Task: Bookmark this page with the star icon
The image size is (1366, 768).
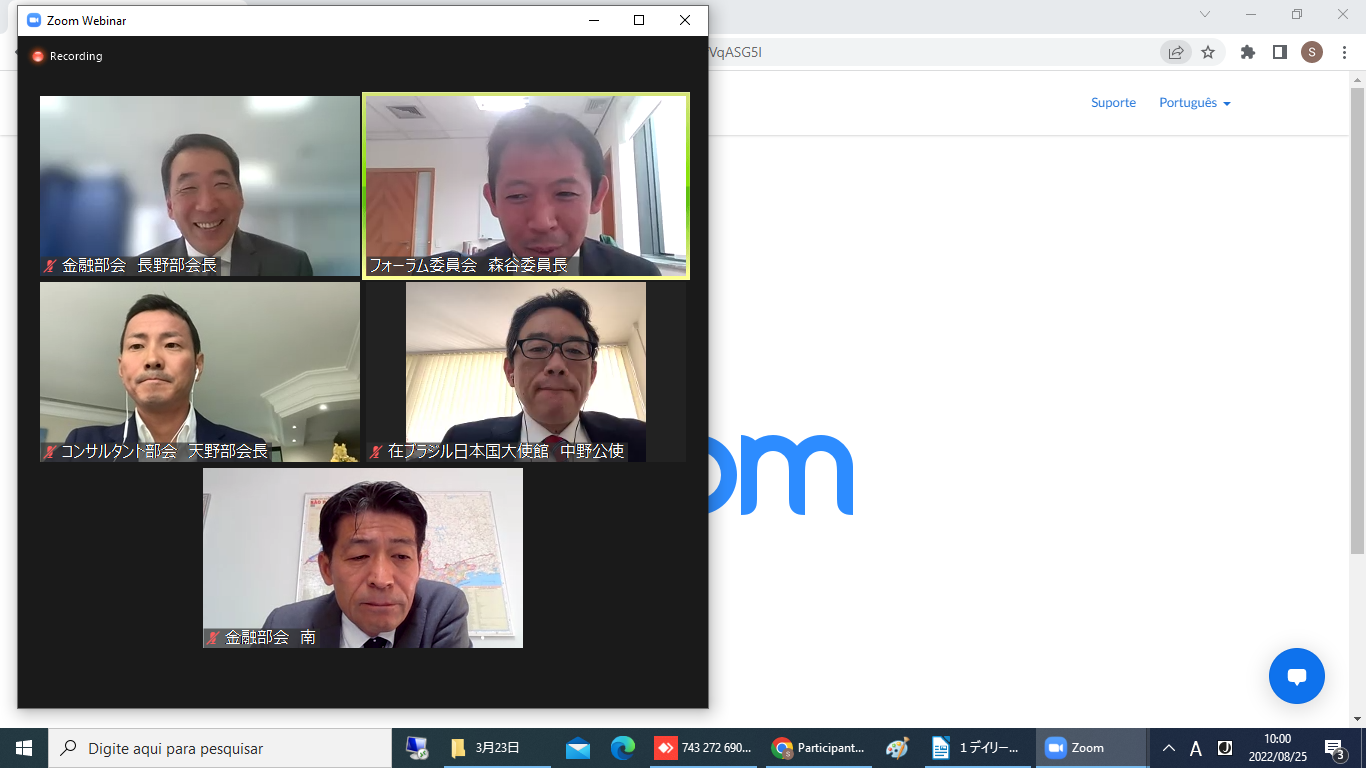Action: pos(1208,52)
